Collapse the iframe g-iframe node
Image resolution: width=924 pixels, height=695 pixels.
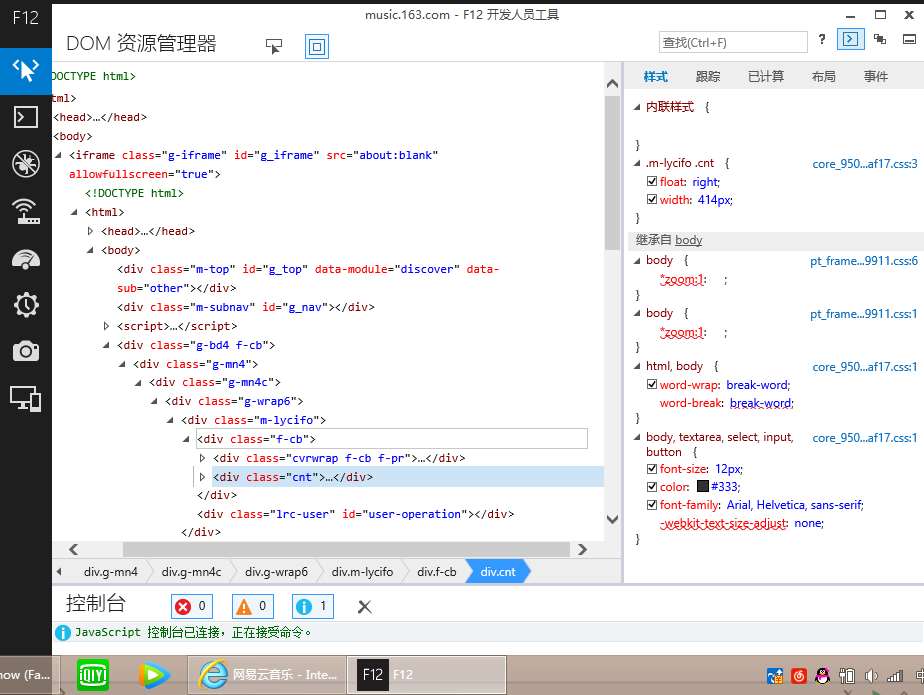coord(58,155)
